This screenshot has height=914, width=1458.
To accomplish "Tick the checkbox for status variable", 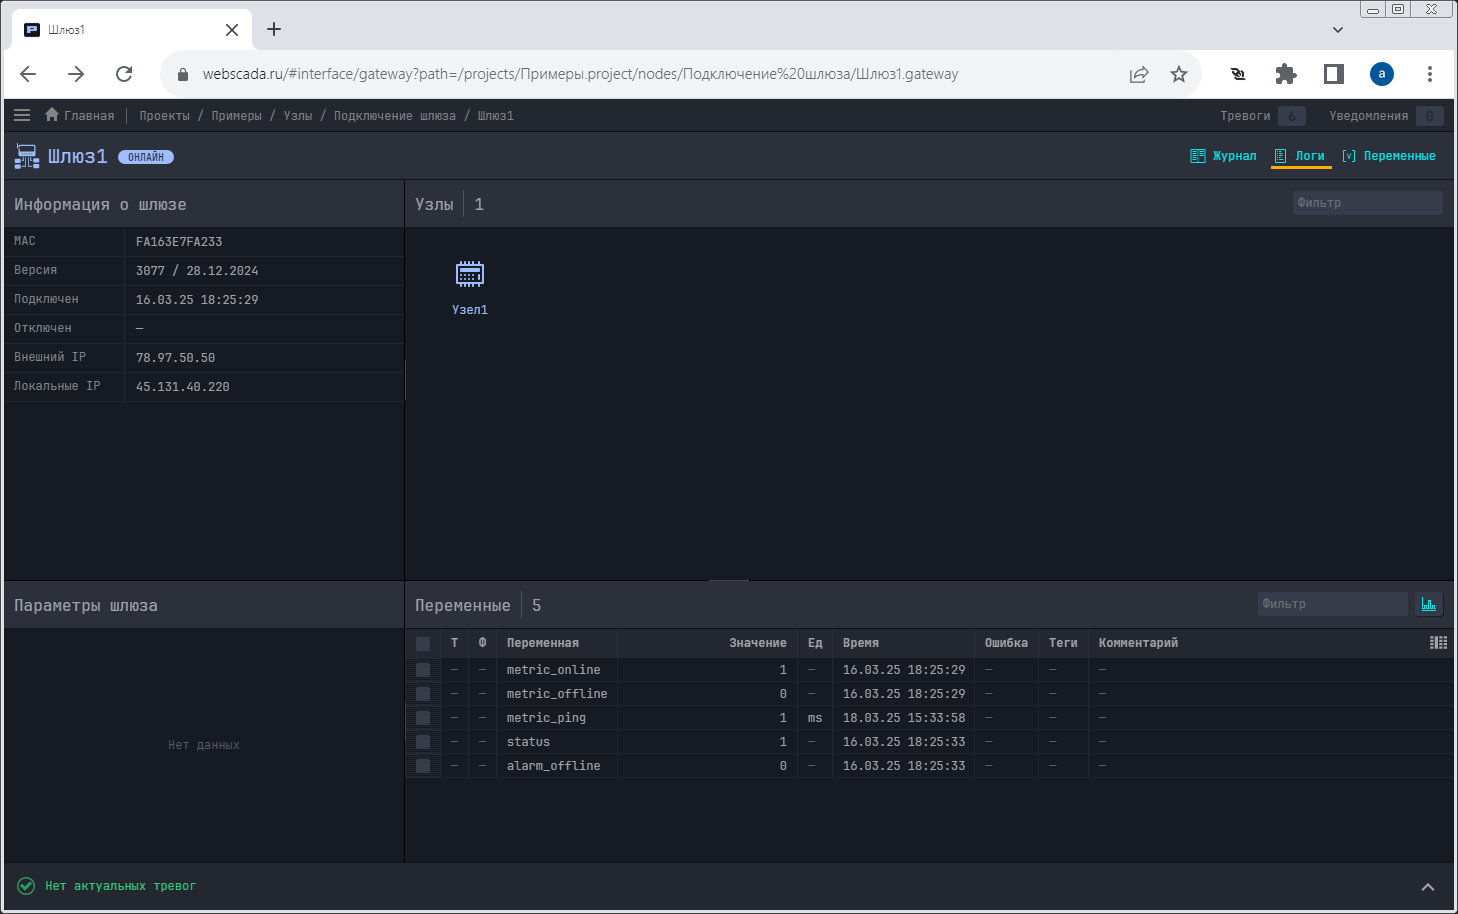I will [423, 742].
